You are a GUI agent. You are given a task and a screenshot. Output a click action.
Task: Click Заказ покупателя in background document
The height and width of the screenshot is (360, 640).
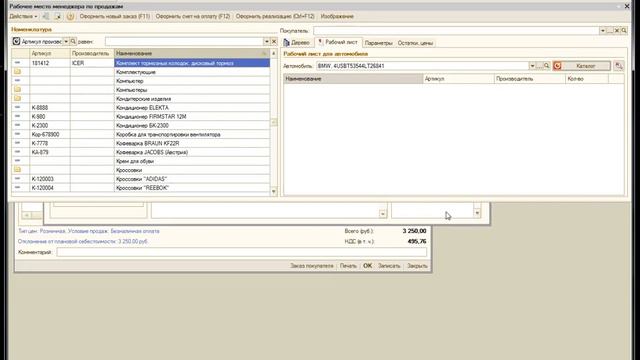tap(312, 266)
